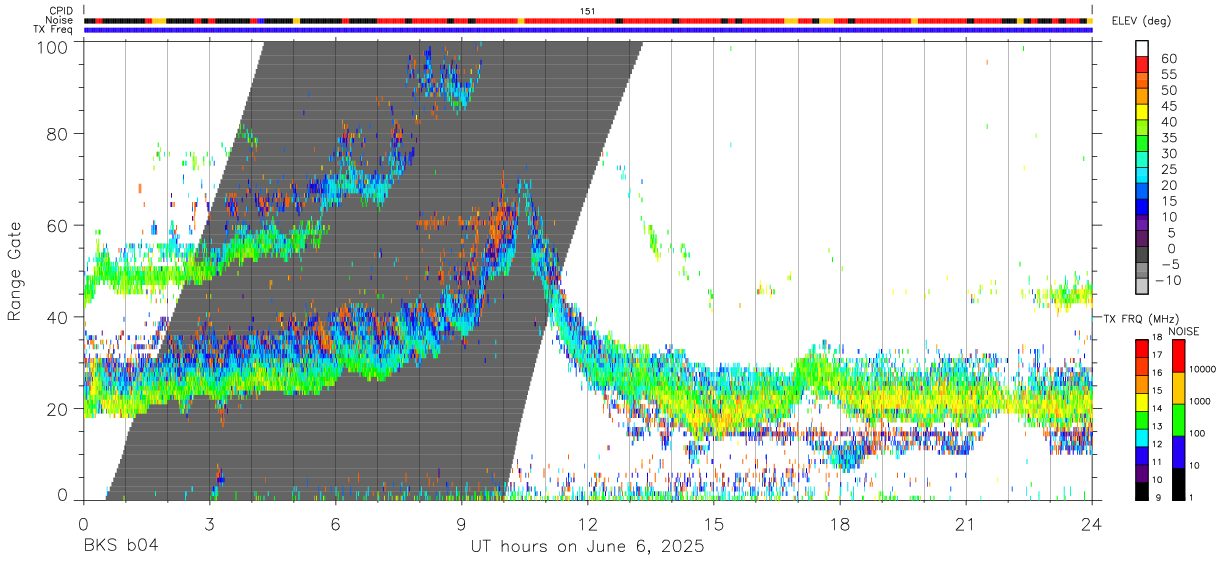Click x-axis tick label '18'

pyautogui.click(x=840, y=523)
